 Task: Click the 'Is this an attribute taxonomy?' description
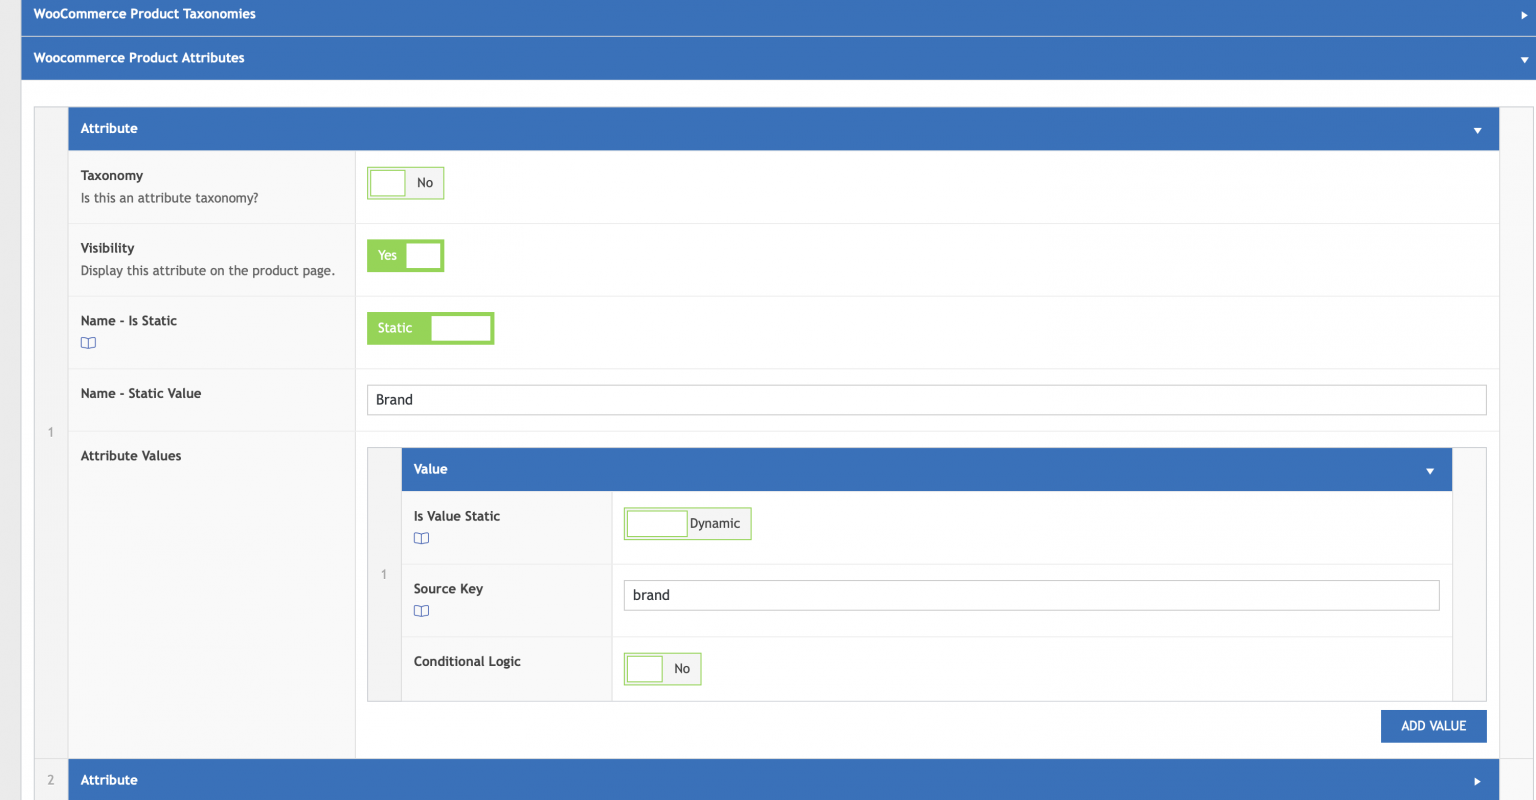[x=169, y=198]
